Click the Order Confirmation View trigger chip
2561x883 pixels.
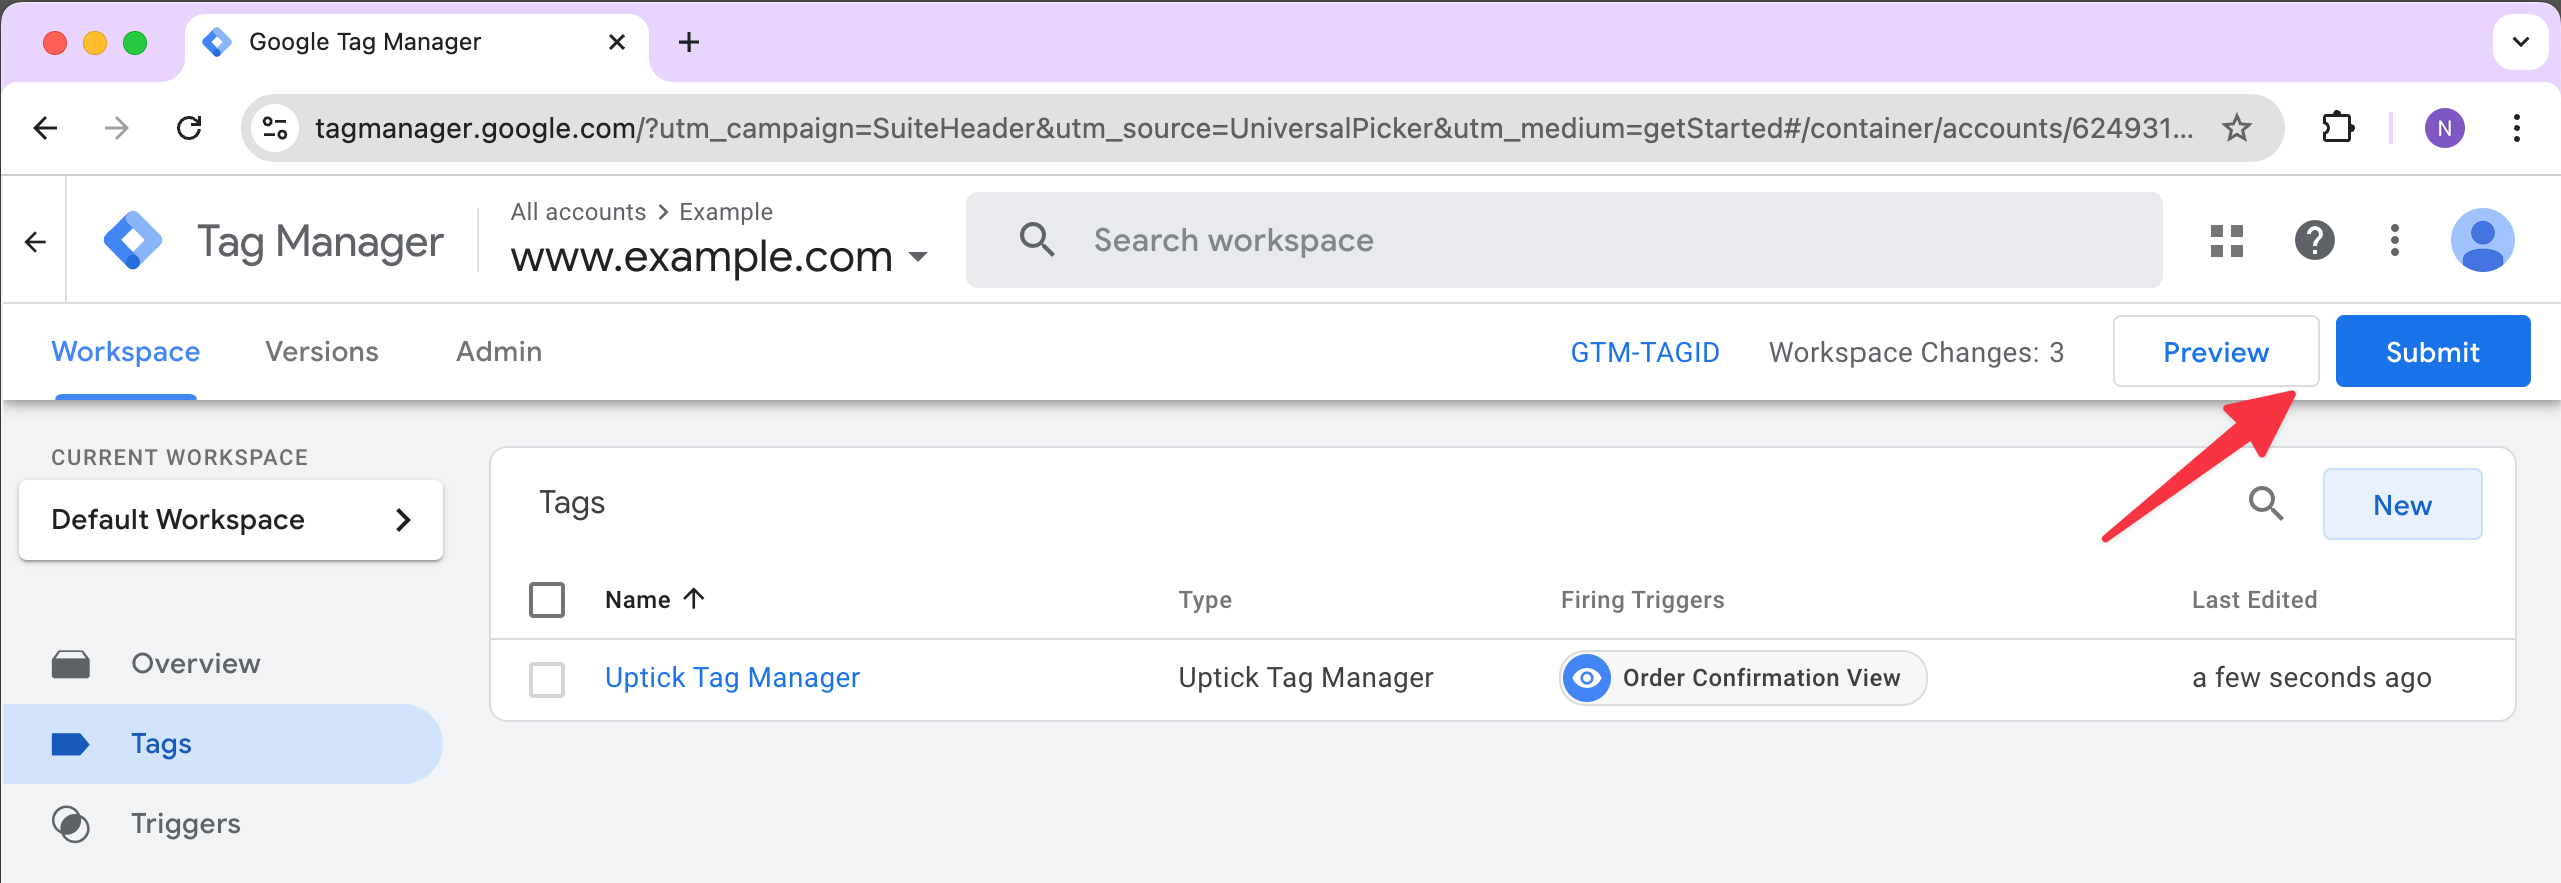pyautogui.click(x=1743, y=678)
